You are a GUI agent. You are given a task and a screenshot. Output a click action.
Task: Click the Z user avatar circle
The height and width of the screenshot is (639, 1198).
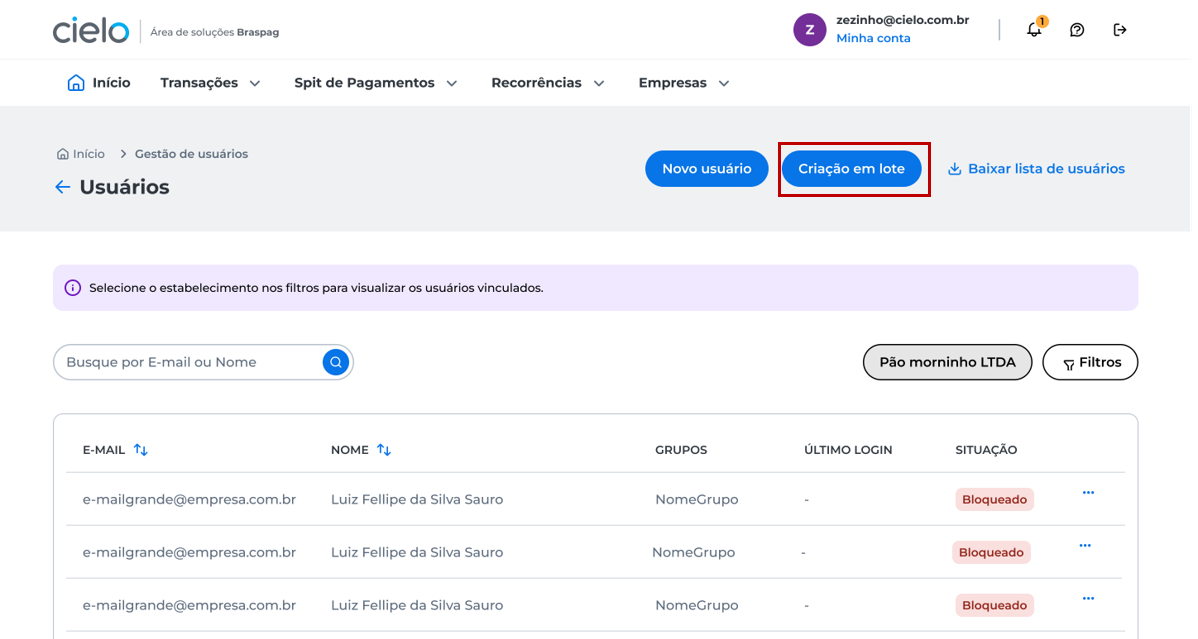coord(809,30)
